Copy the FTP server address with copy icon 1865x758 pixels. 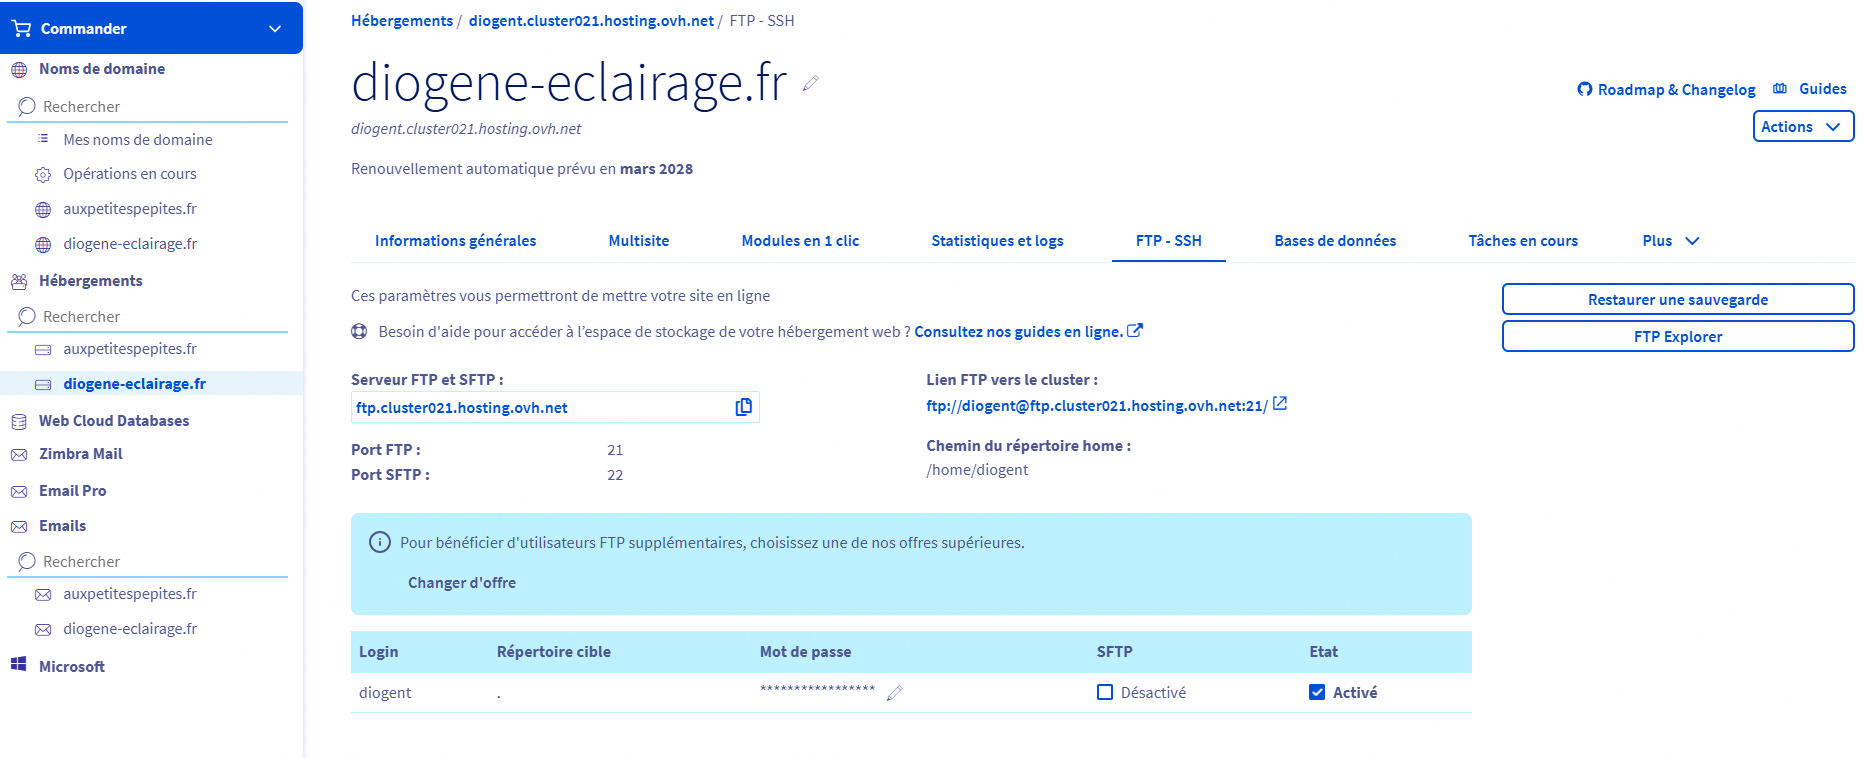(x=743, y=407)
